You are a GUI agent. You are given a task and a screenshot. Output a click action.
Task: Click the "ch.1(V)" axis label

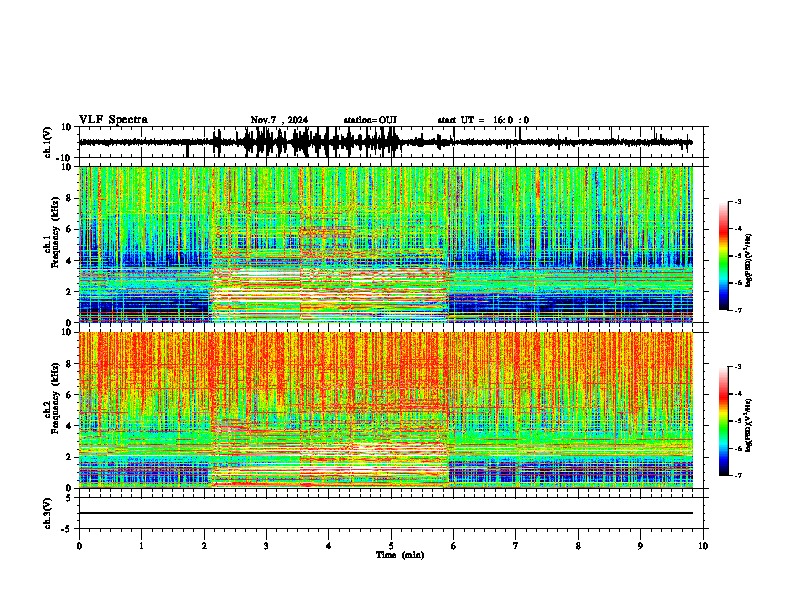tap(48, 142)
